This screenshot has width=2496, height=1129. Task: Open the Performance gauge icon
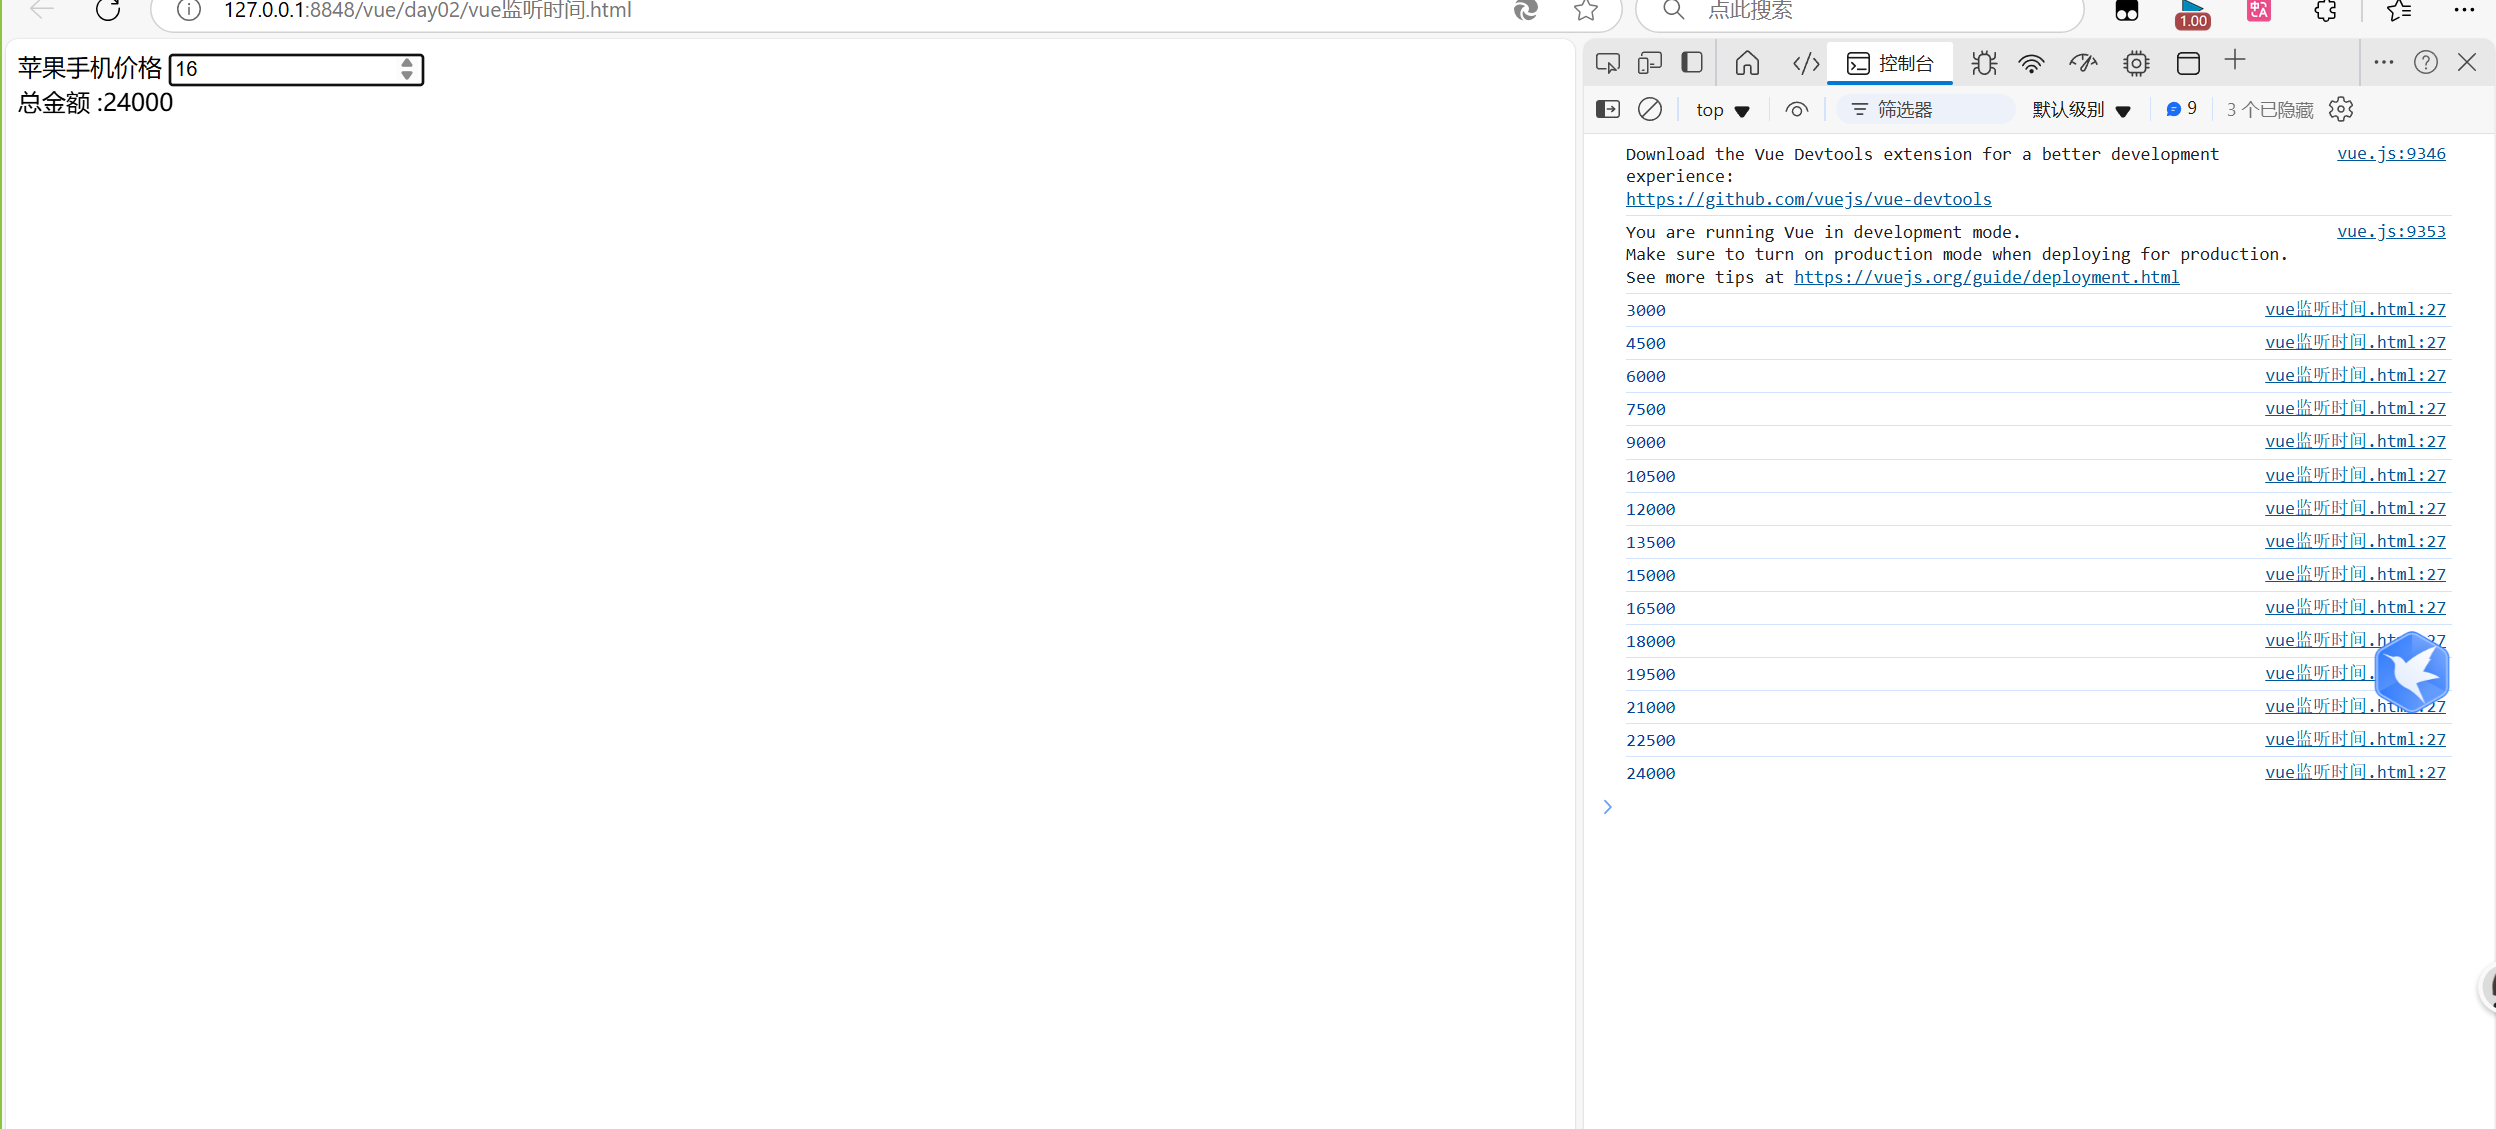pos(2083,64)
